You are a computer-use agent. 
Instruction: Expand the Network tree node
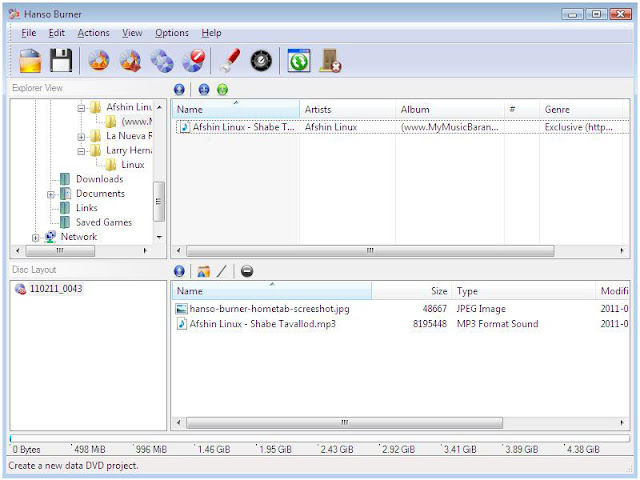pos(36,238)
